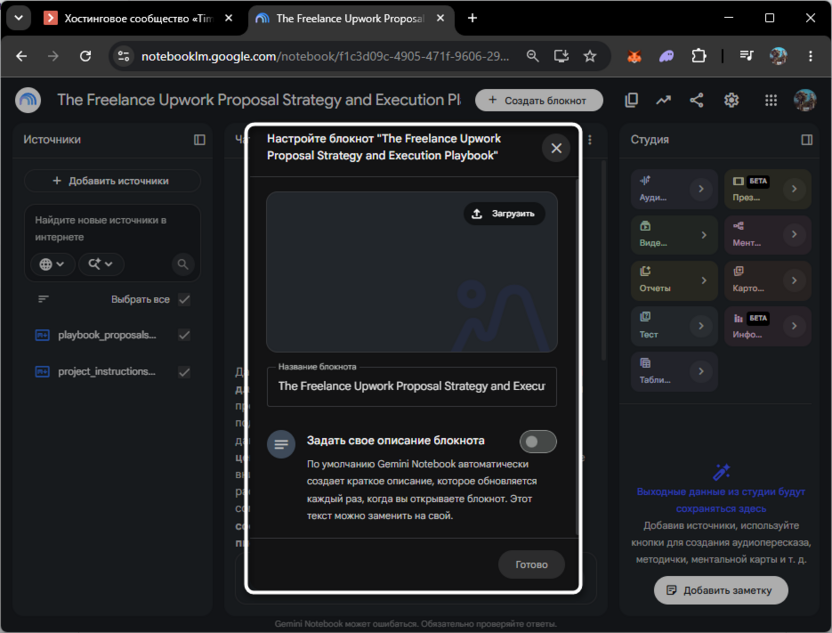Toggle playbook_proposals source checkbox
This screenshot has width=832, height=633.
pos(184,335)
